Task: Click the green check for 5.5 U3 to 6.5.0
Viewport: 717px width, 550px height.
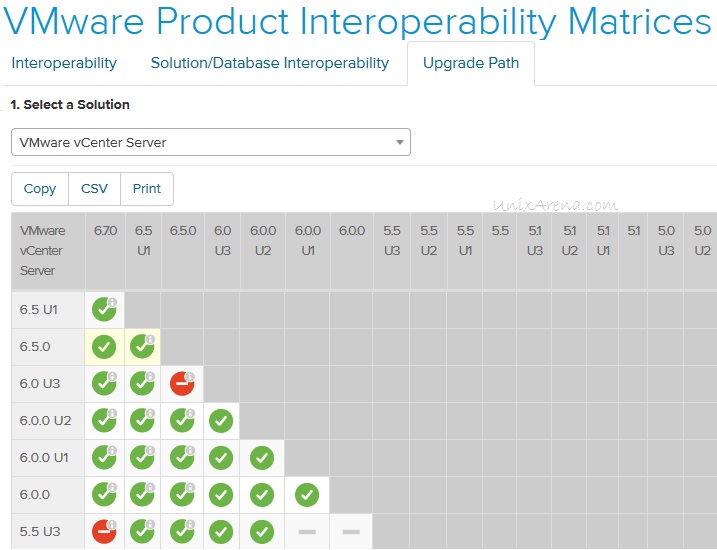Action: coord(182,532)
